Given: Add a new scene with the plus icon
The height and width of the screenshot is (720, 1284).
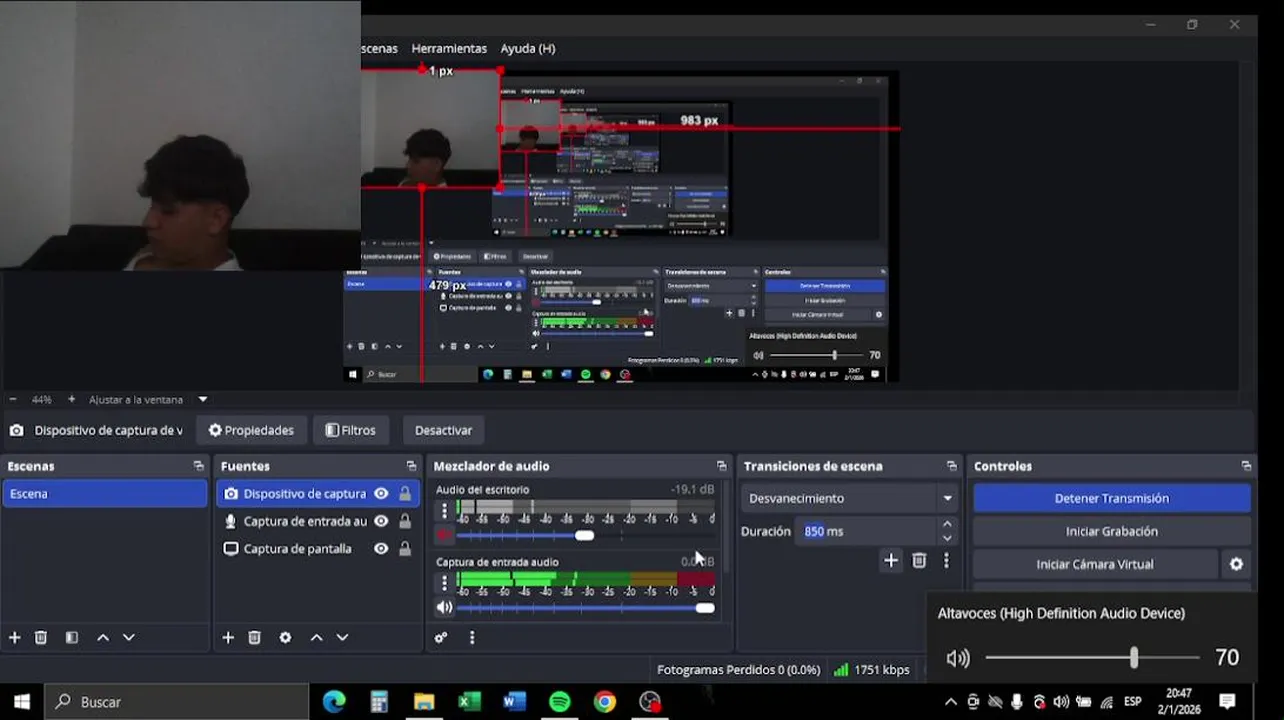Looking at the screenshot, I should [14, 638].
